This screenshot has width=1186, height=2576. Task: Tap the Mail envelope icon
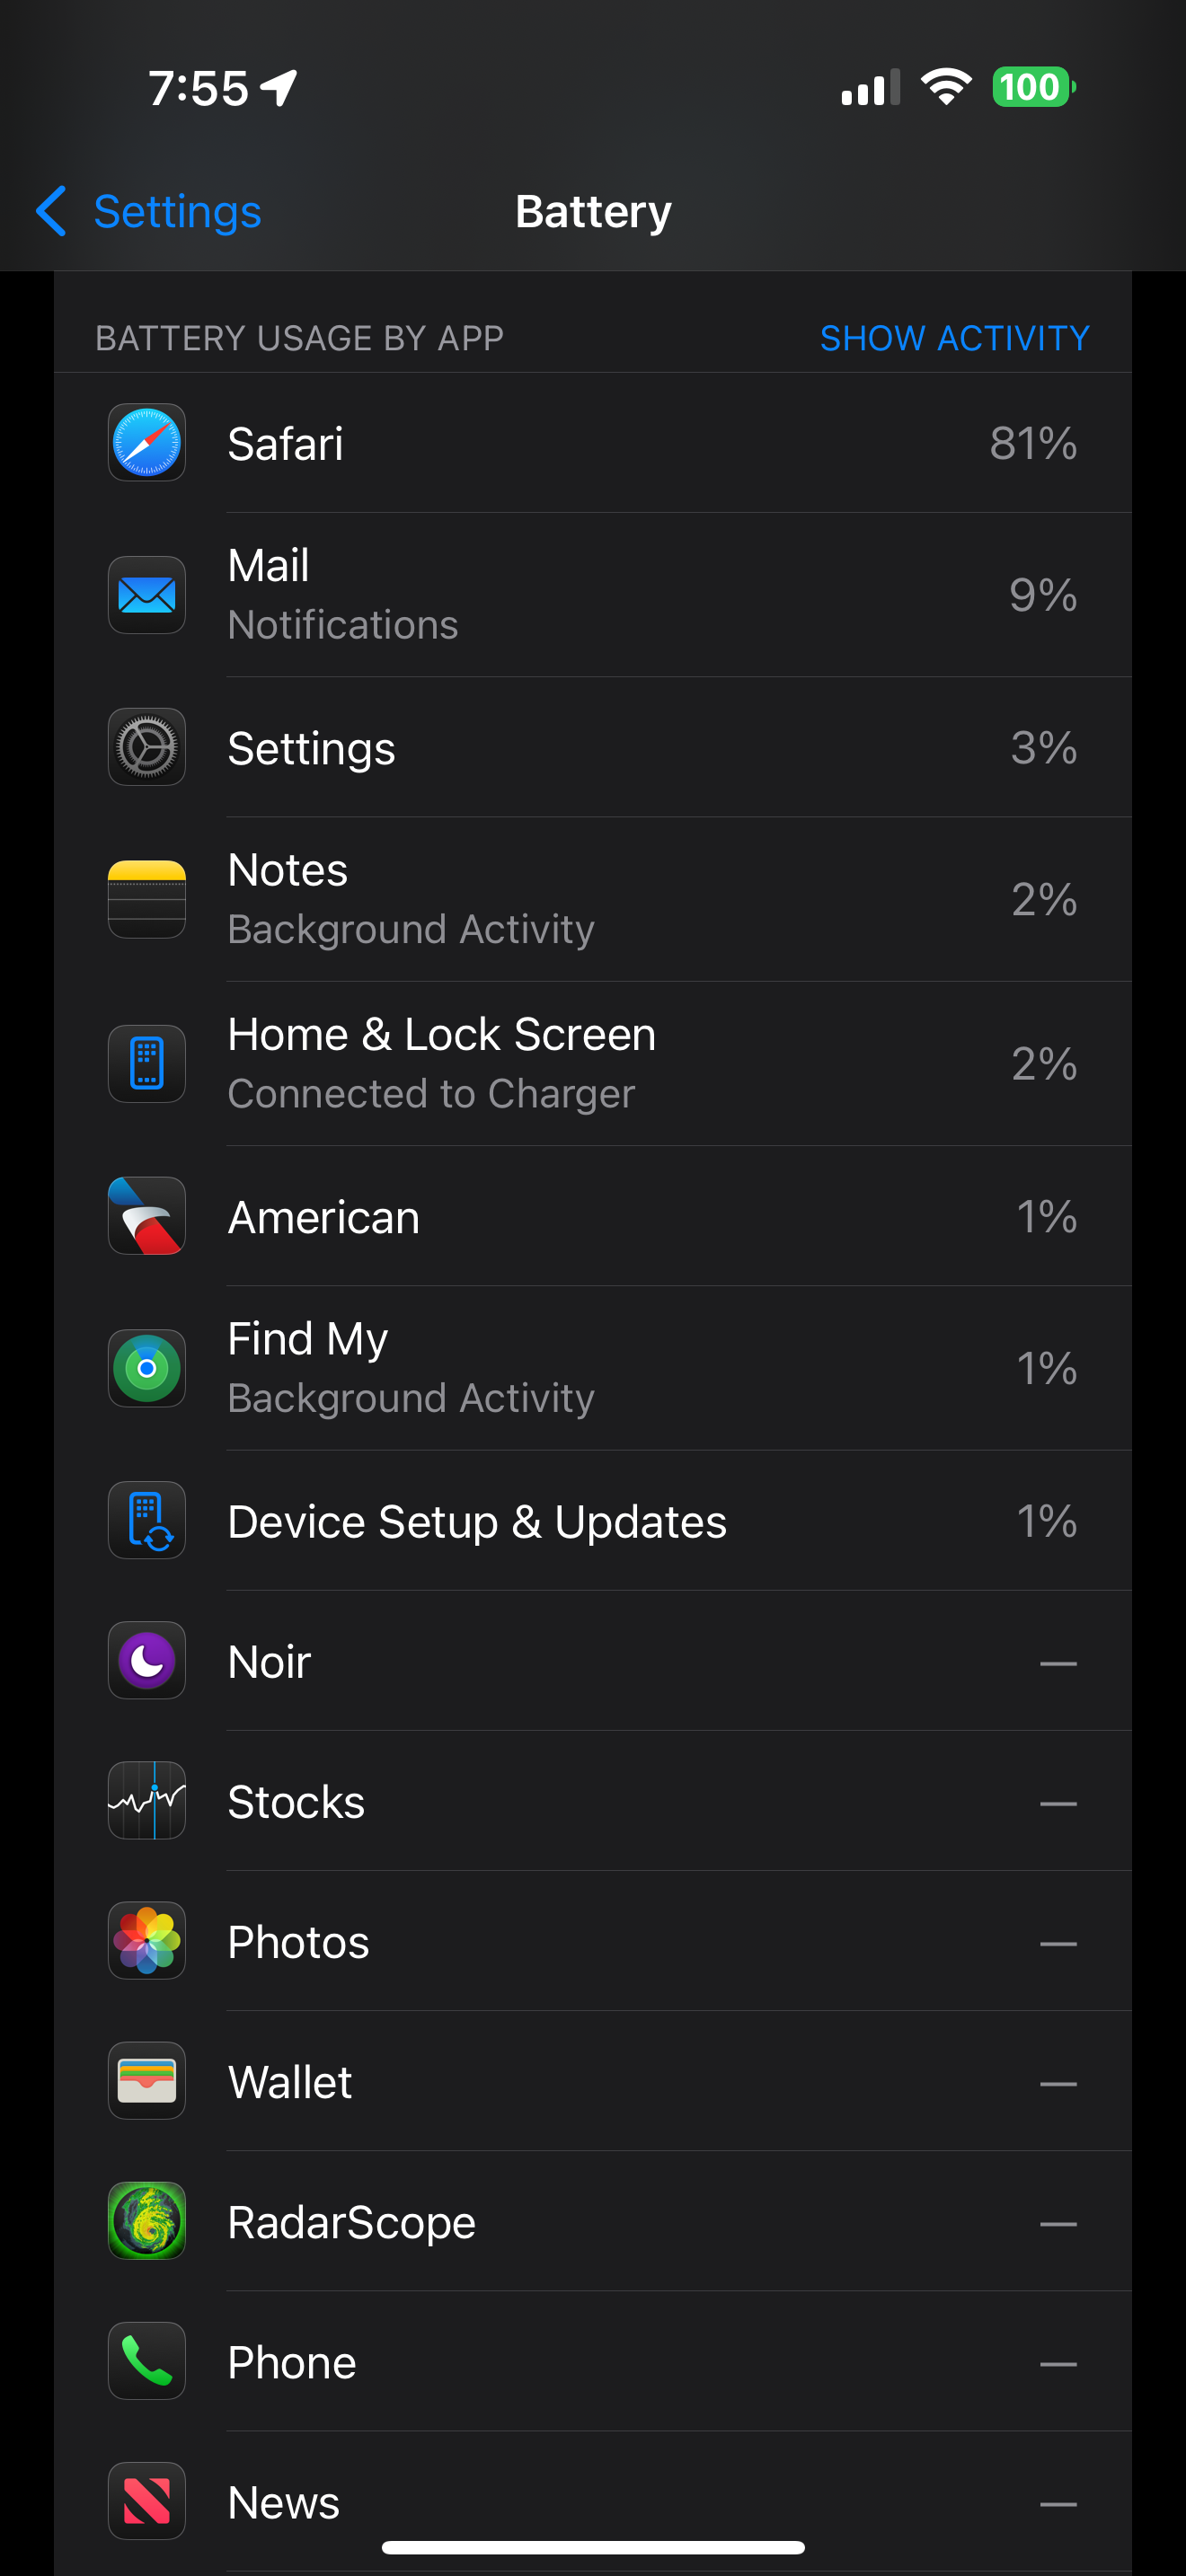tap(147, 595)
